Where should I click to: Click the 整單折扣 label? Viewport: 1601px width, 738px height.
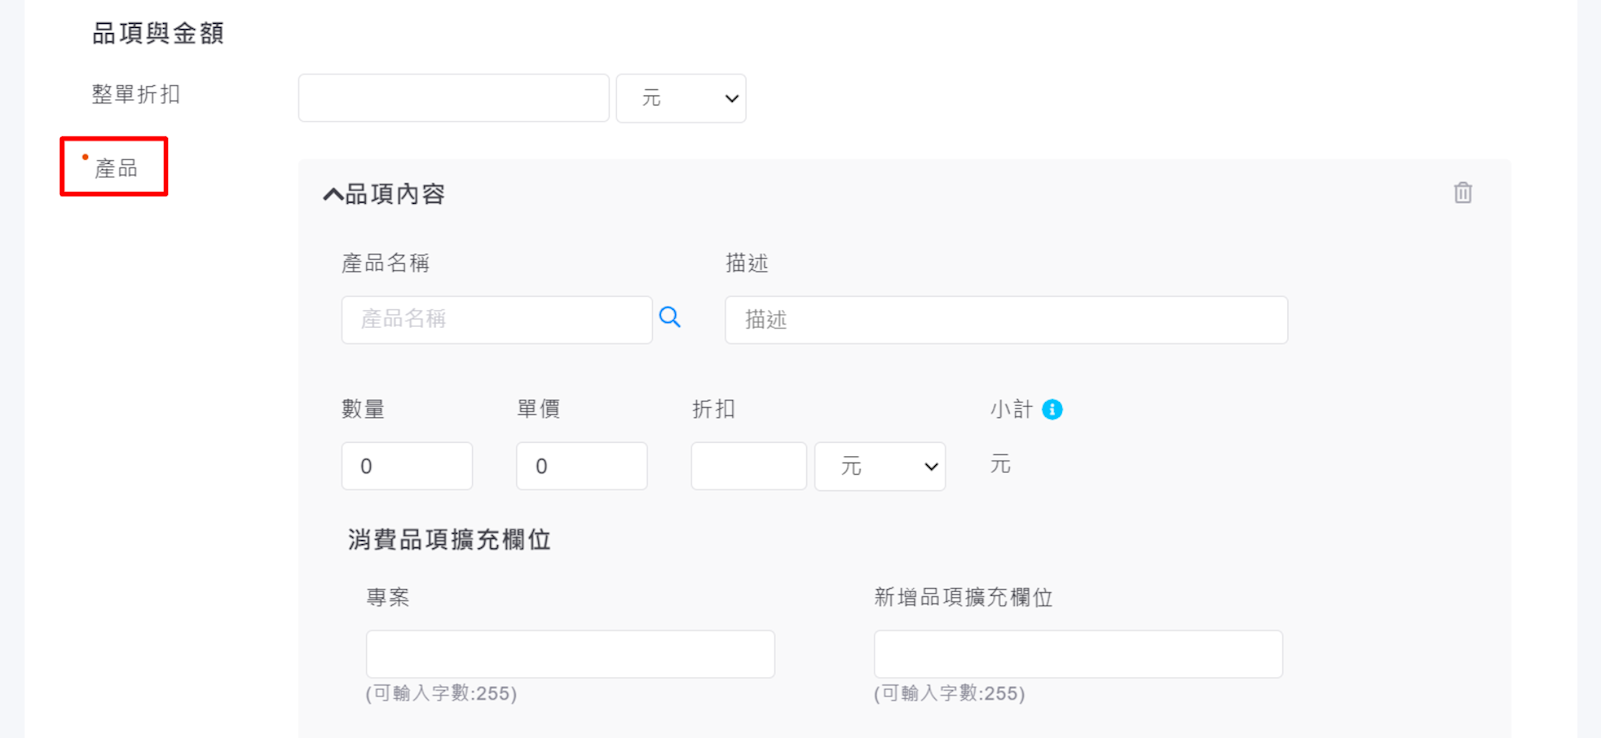136,95
